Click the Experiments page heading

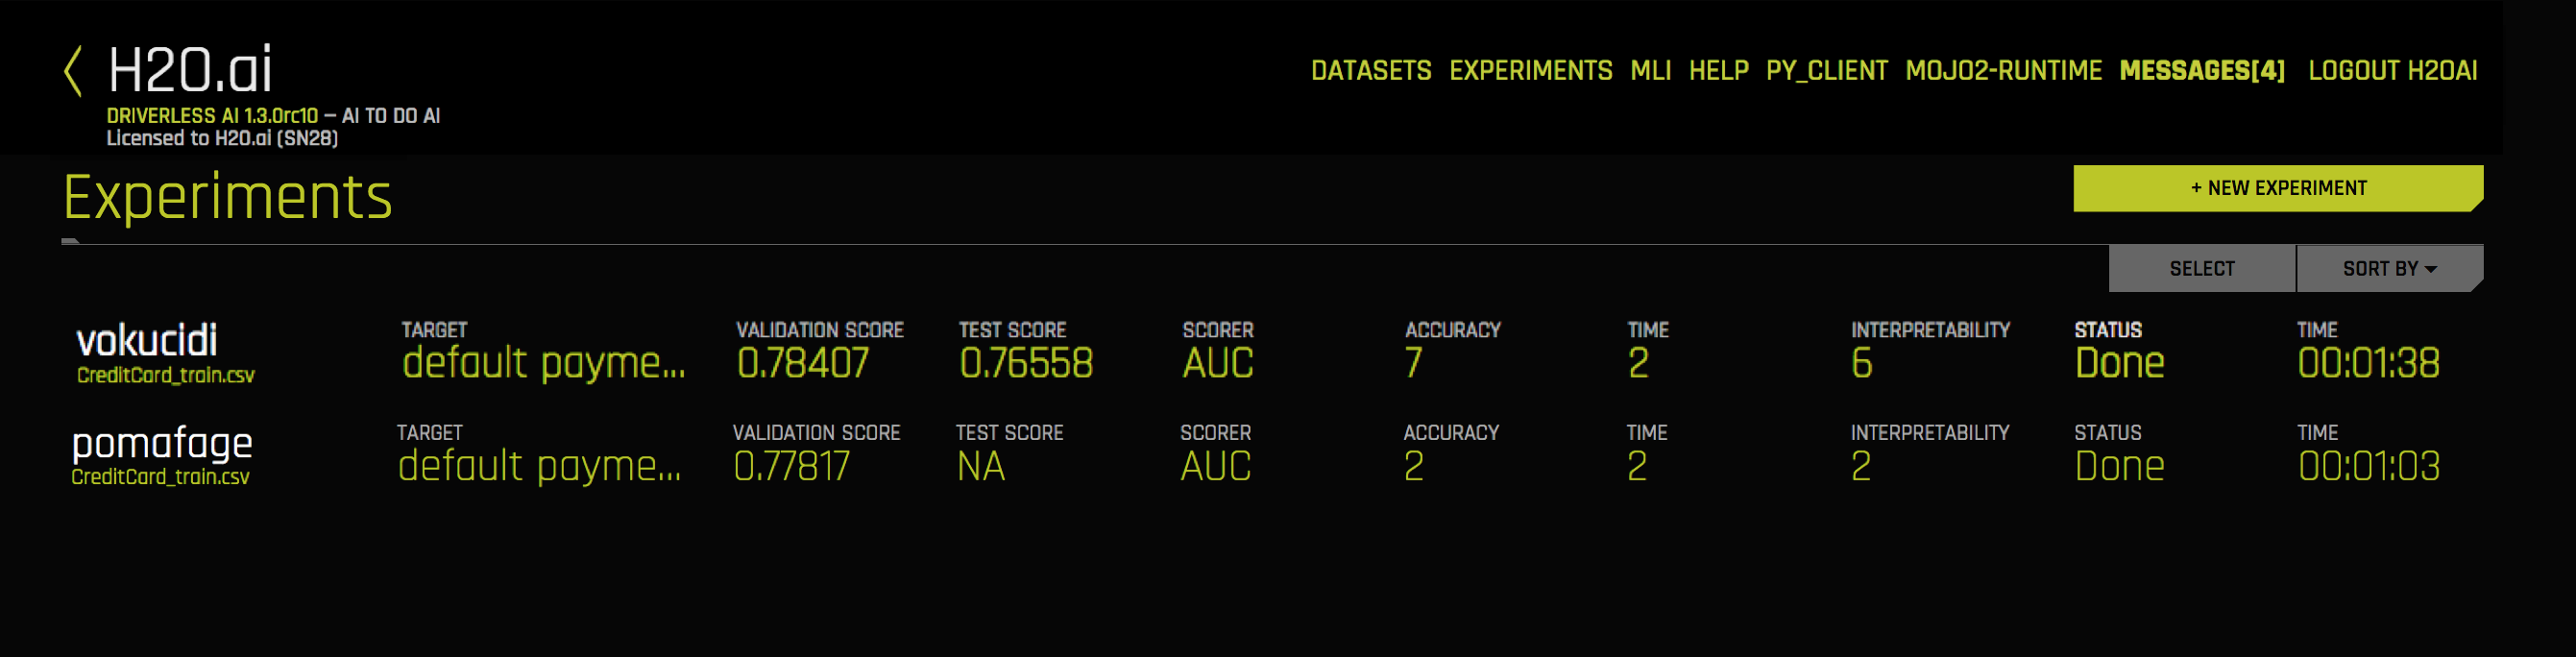228,197
